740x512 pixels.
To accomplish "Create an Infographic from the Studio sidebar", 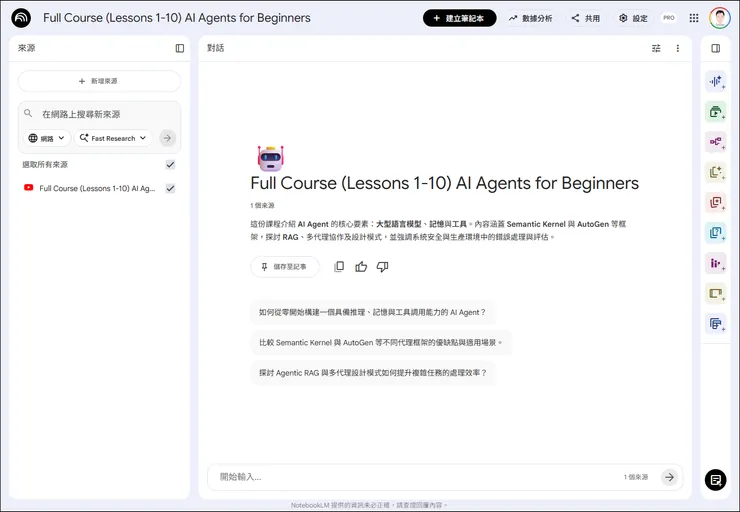I will (x=715, y=263).
